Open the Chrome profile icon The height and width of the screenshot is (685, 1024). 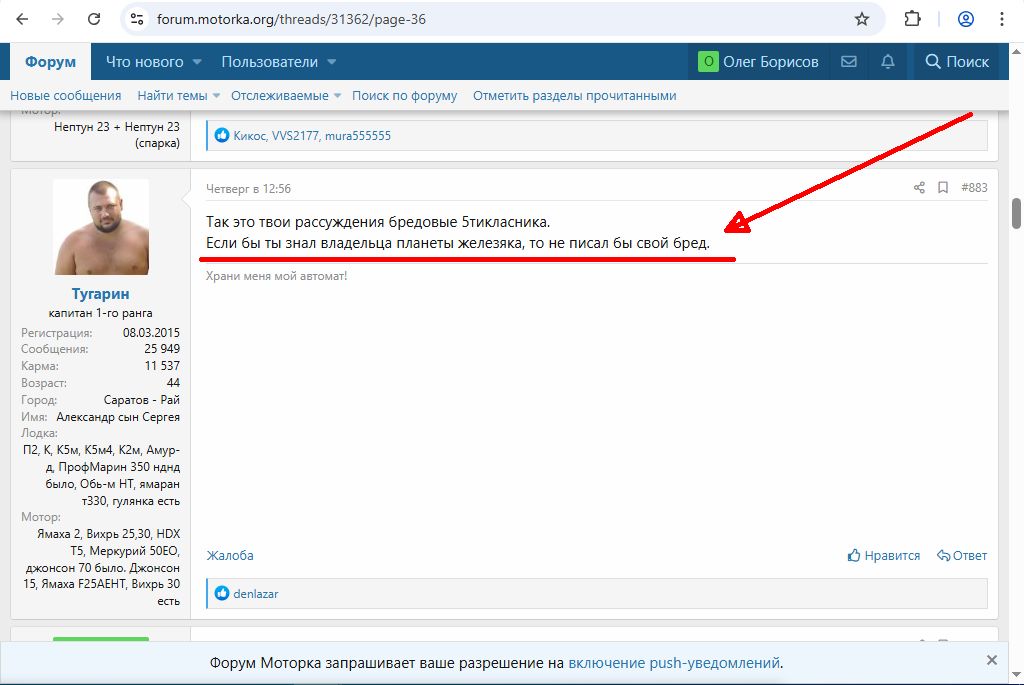[x=965, y=19]
